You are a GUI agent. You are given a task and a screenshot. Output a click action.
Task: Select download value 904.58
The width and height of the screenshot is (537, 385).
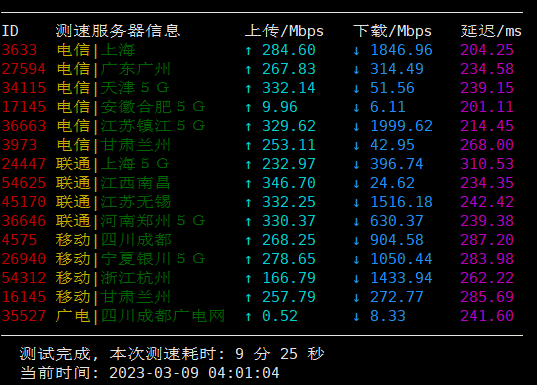tap(397, 240)
